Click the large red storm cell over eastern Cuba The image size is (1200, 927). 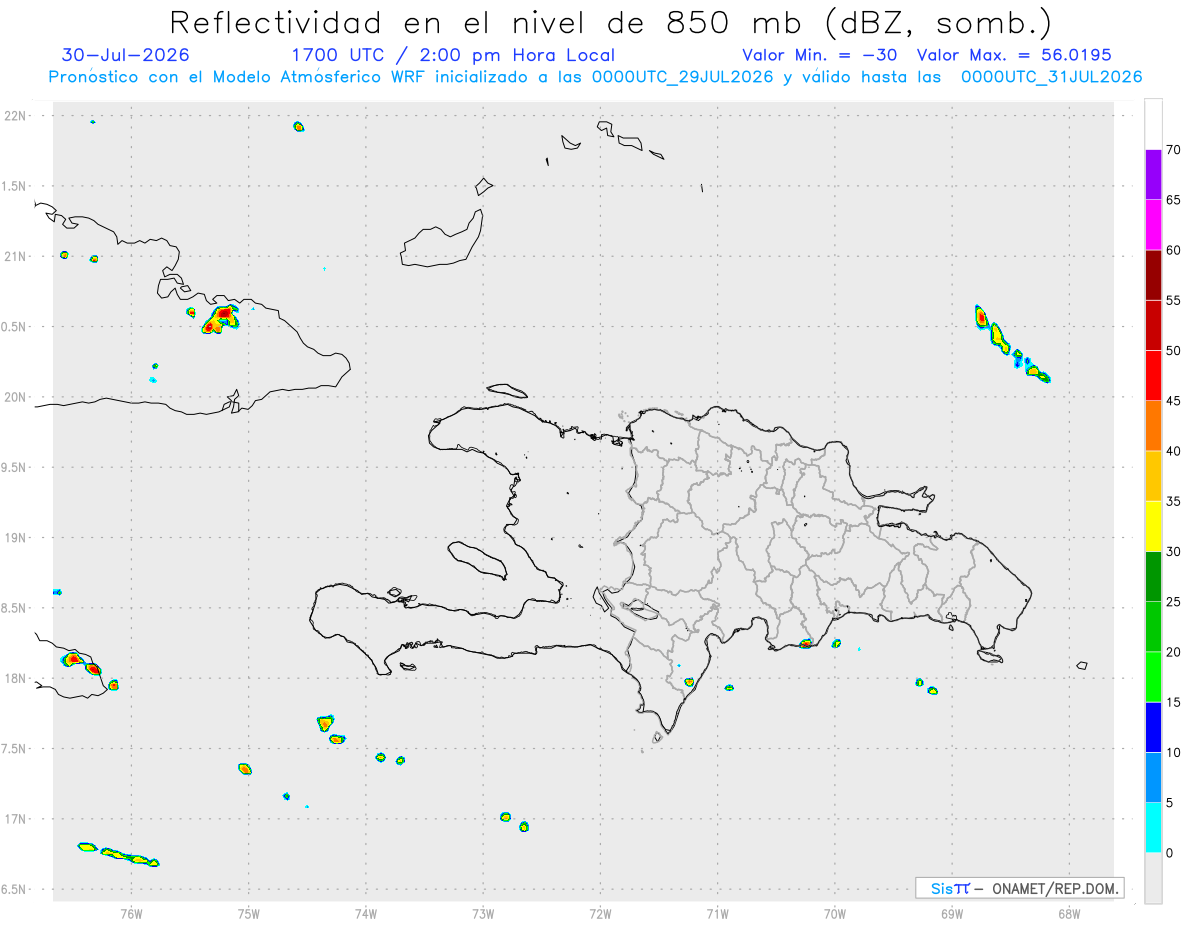(x=220, y=319)
